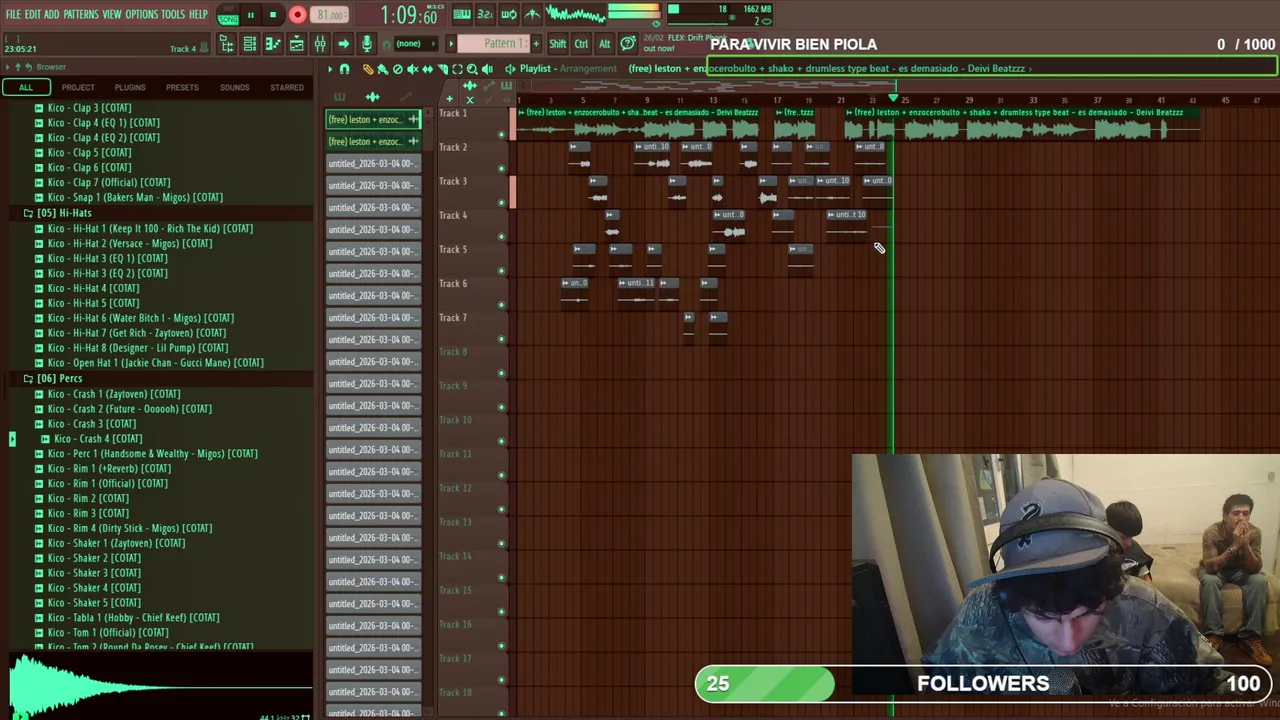This screenshot has height=720, width=1280.
Task: Click the green X icon above Track 1
Action: [x=470, y=99]
